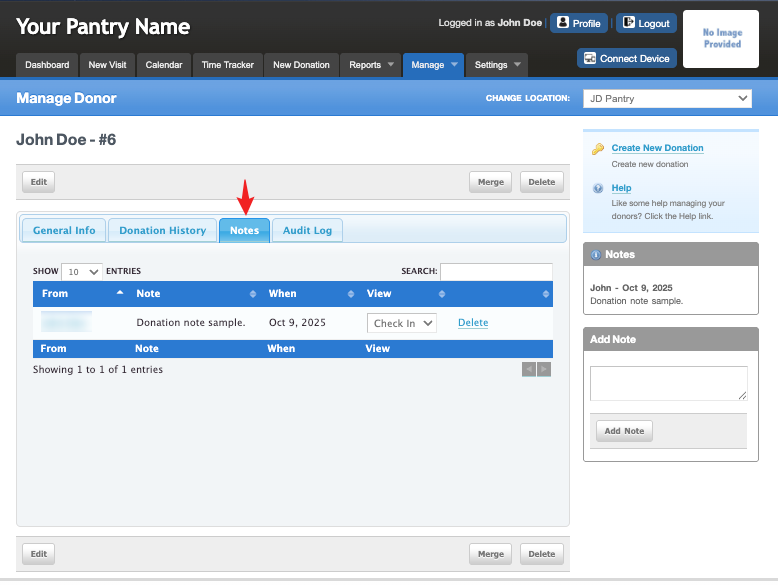Click the Delete link in the note row

point(473,323)
